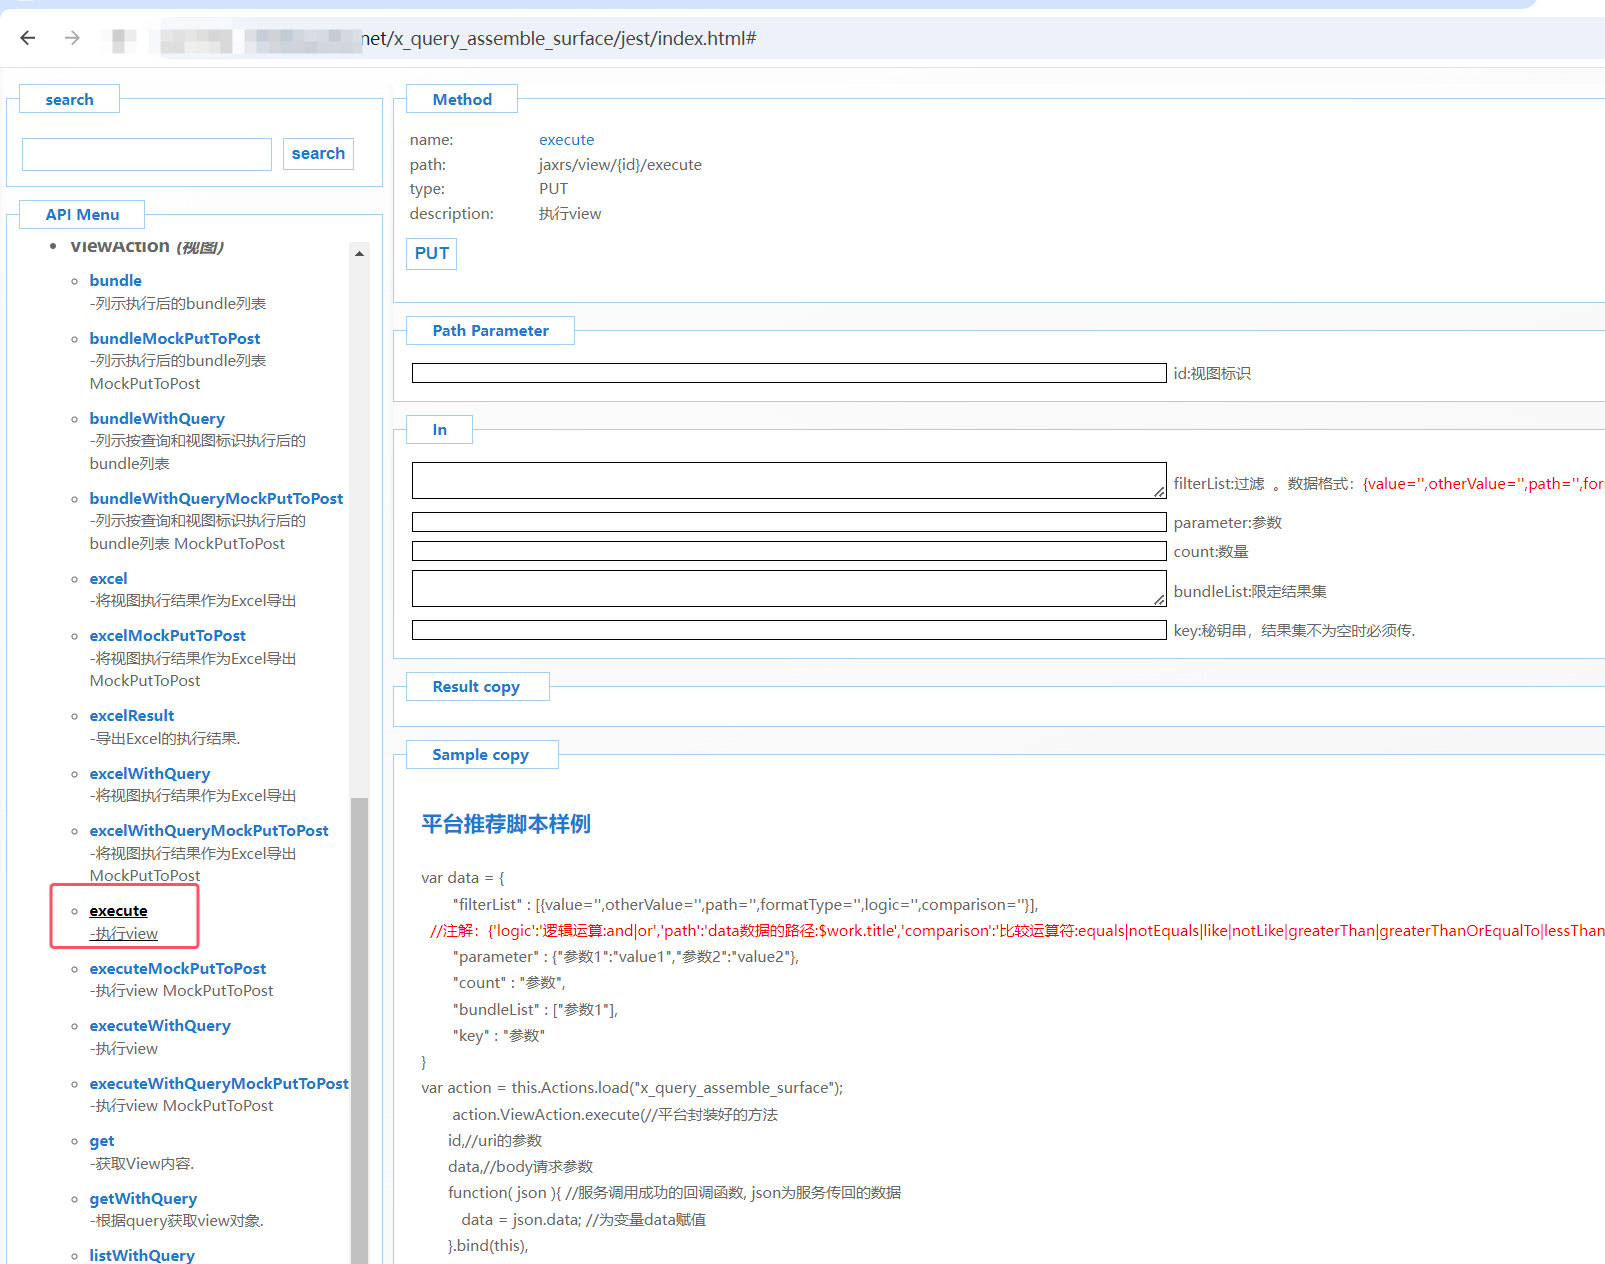1605x1264 pixels.
Task: Click the -获取View内容. description
Action: [x=142, y=1164]
